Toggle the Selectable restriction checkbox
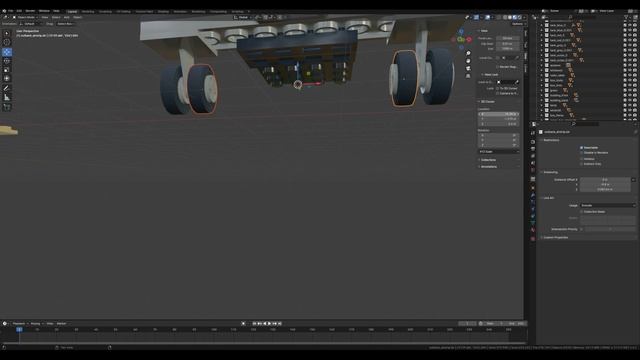 coord(581,148)
